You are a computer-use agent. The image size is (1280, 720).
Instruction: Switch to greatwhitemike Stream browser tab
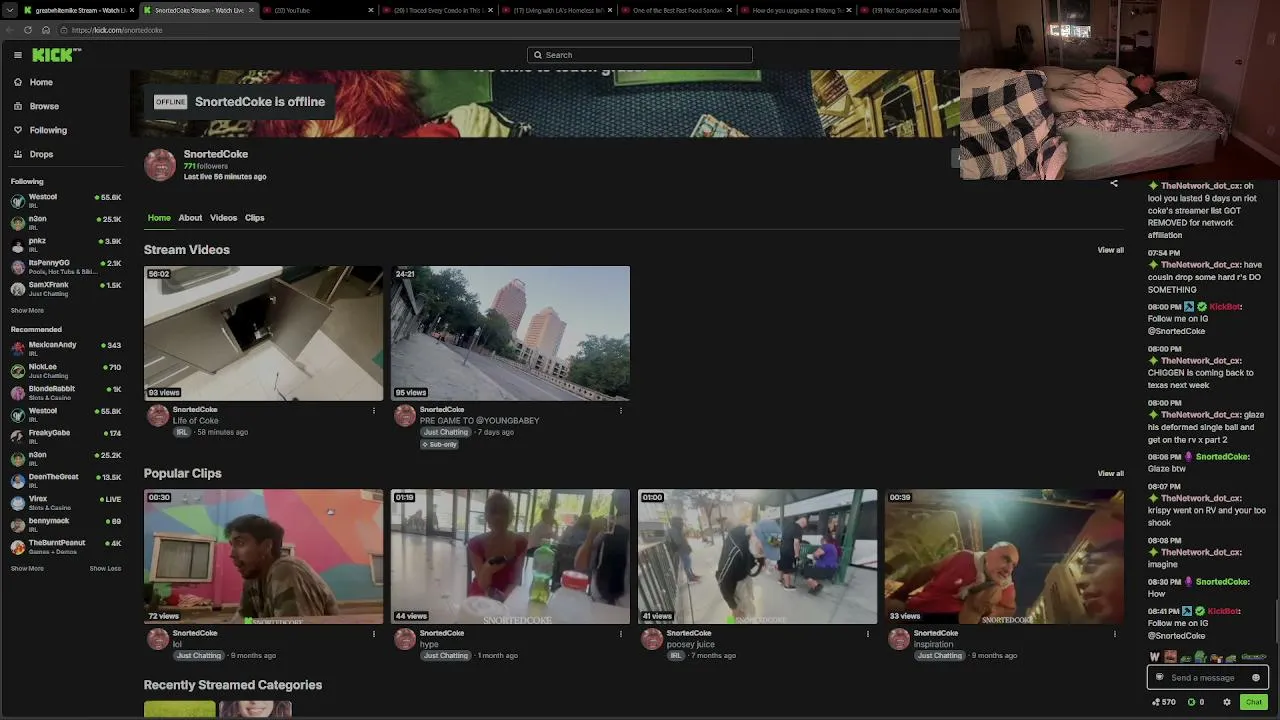tap(76, 10)
